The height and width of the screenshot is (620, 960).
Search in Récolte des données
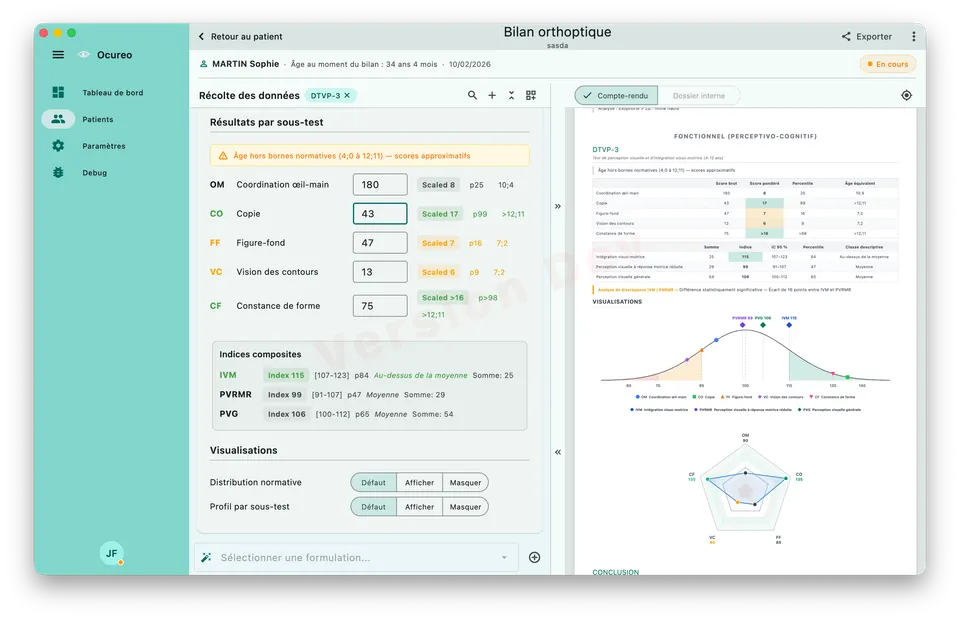pyautogui.click(x=472, y=95)
